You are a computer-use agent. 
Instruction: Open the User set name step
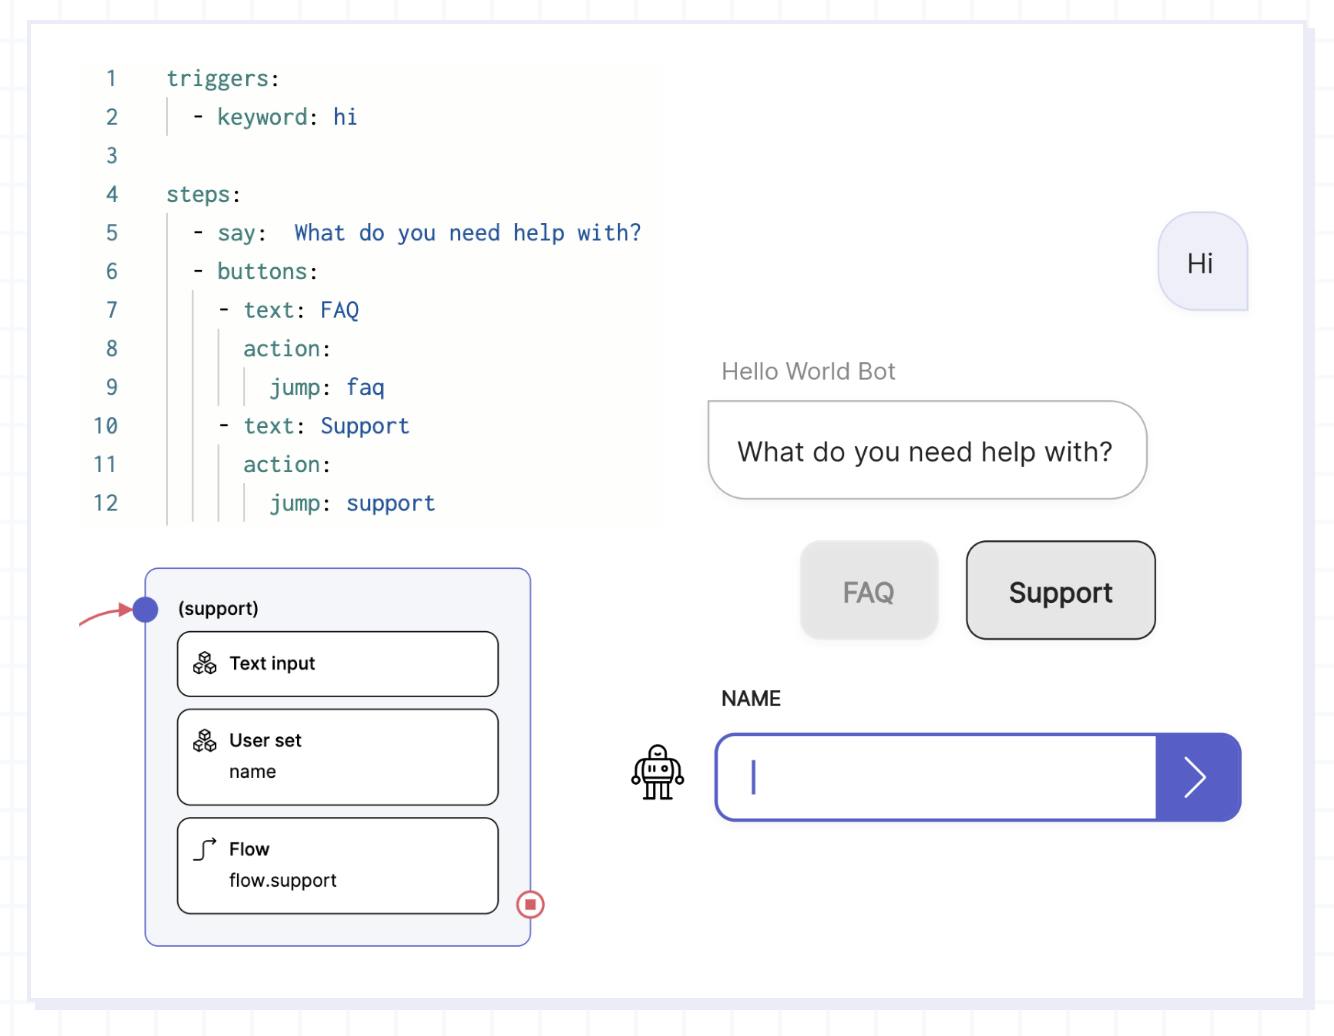pyautogui.click(x=338, y=757)
